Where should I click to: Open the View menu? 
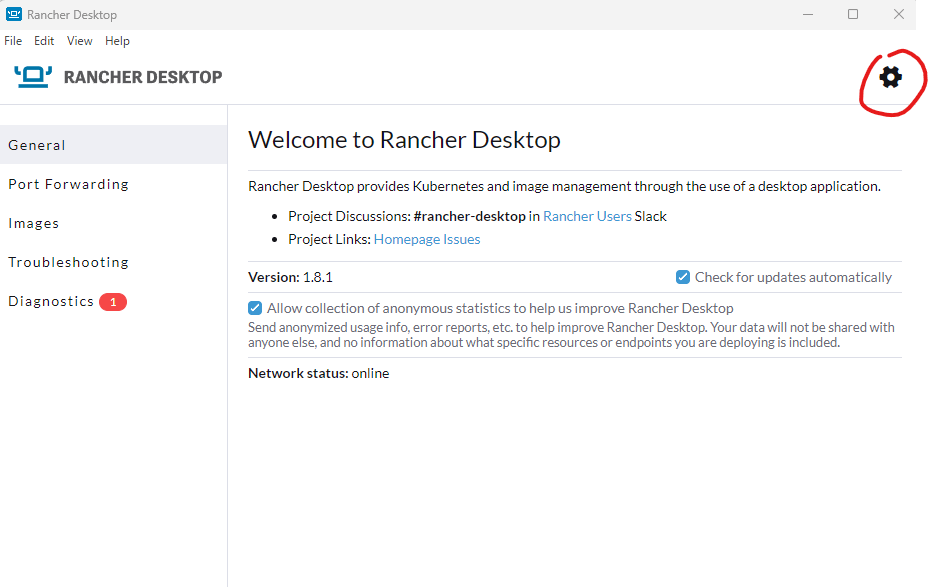[79, 41]
